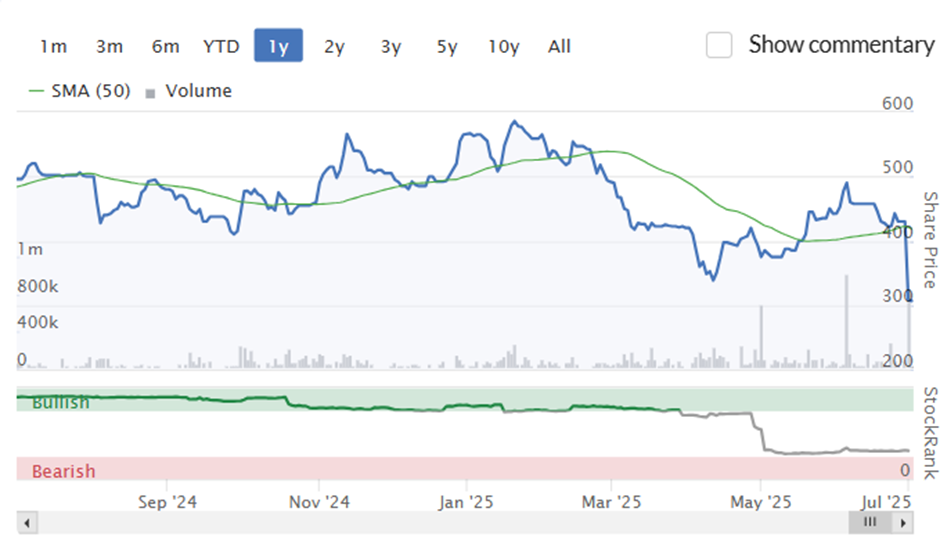Viewport: 940px width, 544px height.
Task: Click the Nov '24 axis label
Action: [319, 502]
